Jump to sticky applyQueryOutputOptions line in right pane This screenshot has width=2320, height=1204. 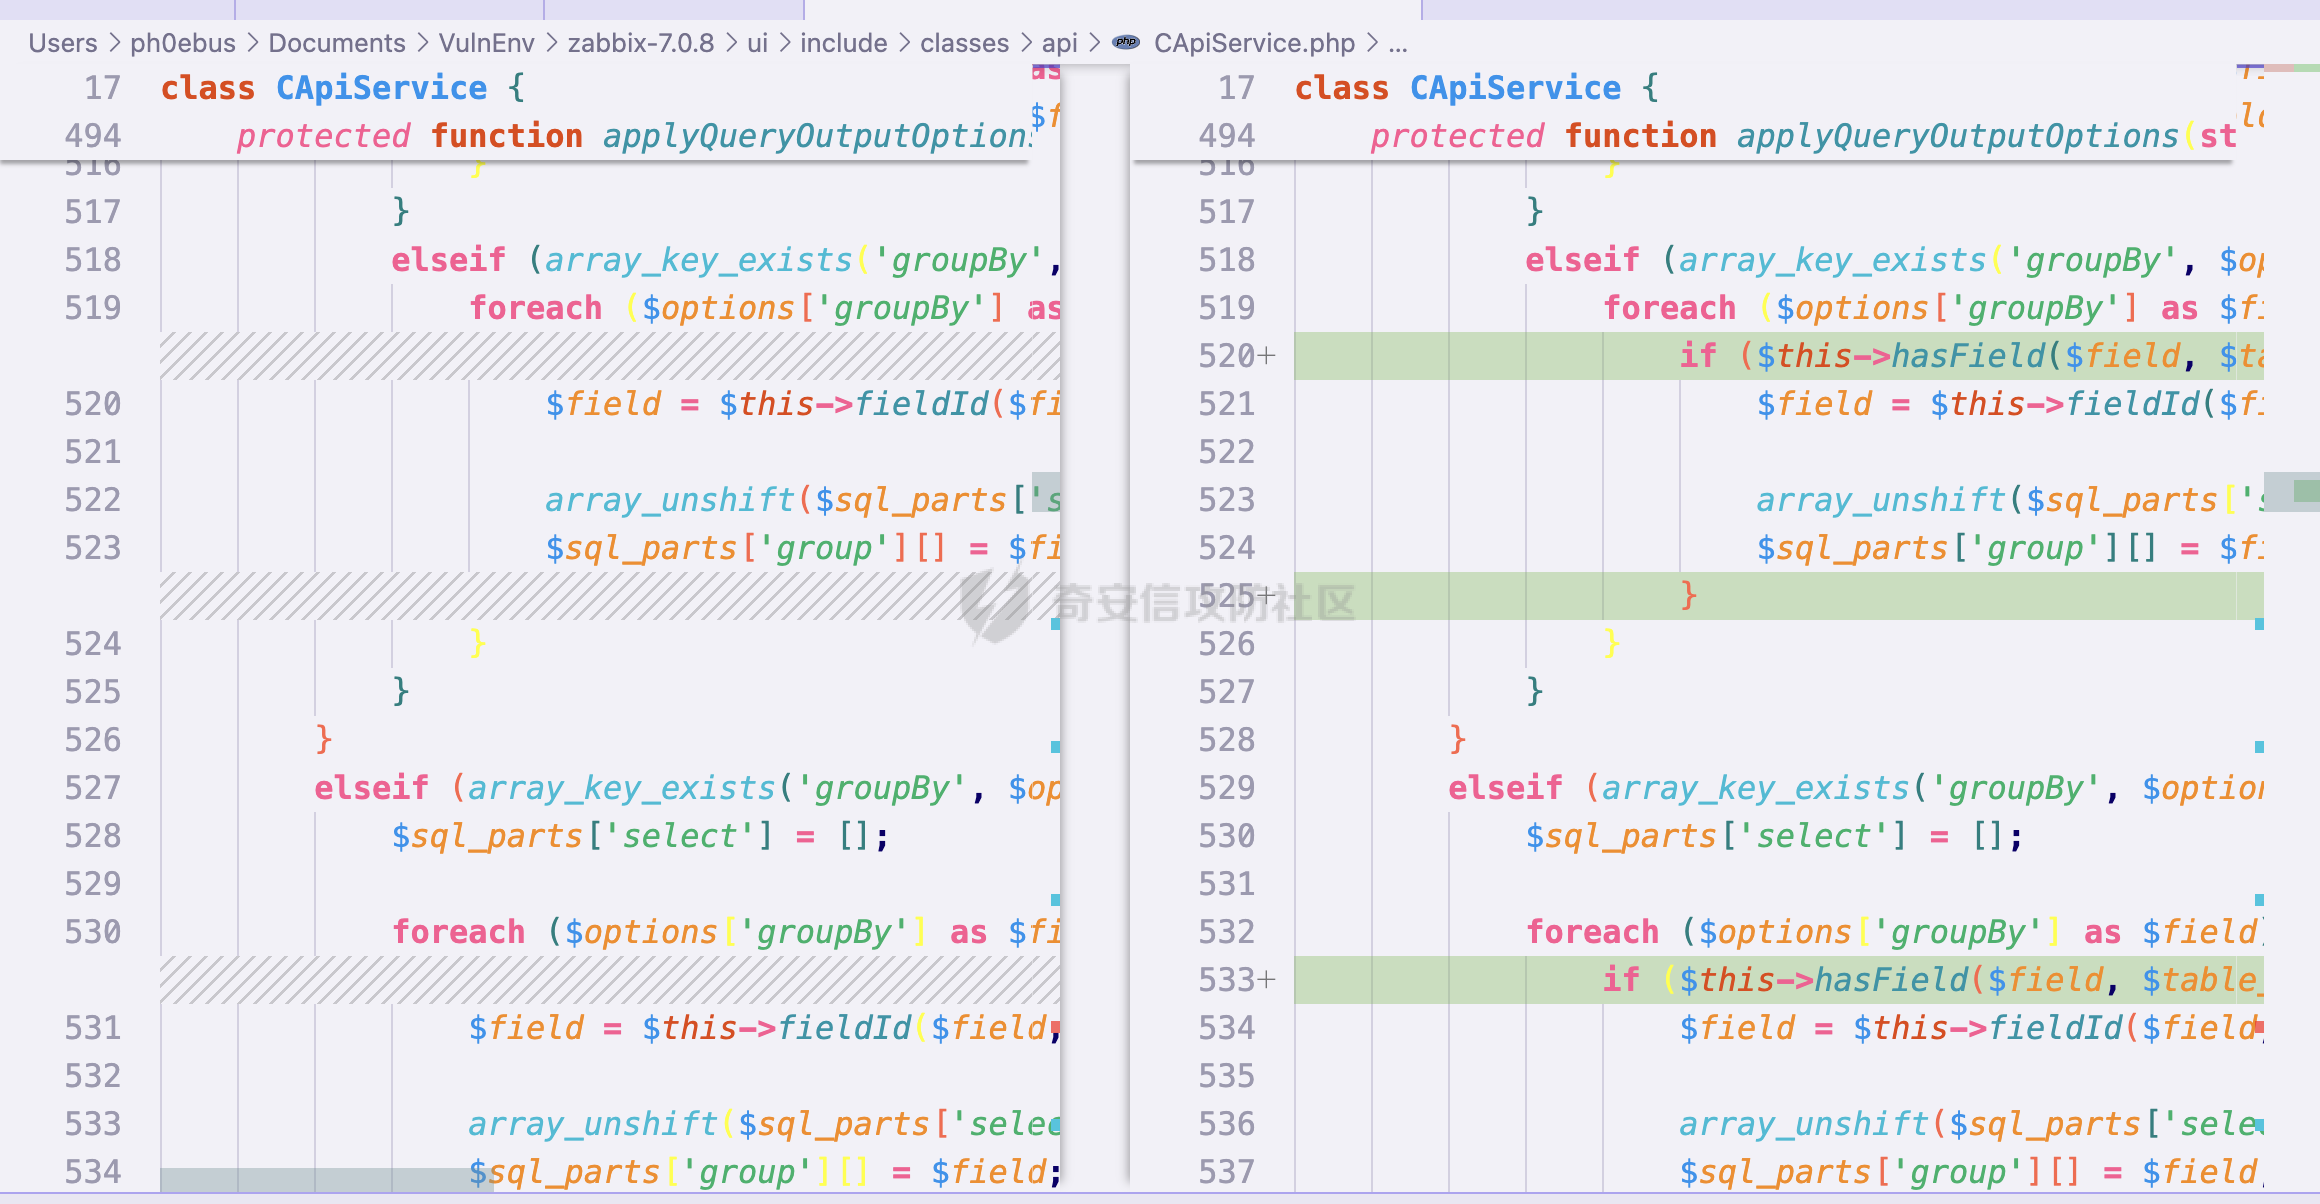coord(1956,136)
